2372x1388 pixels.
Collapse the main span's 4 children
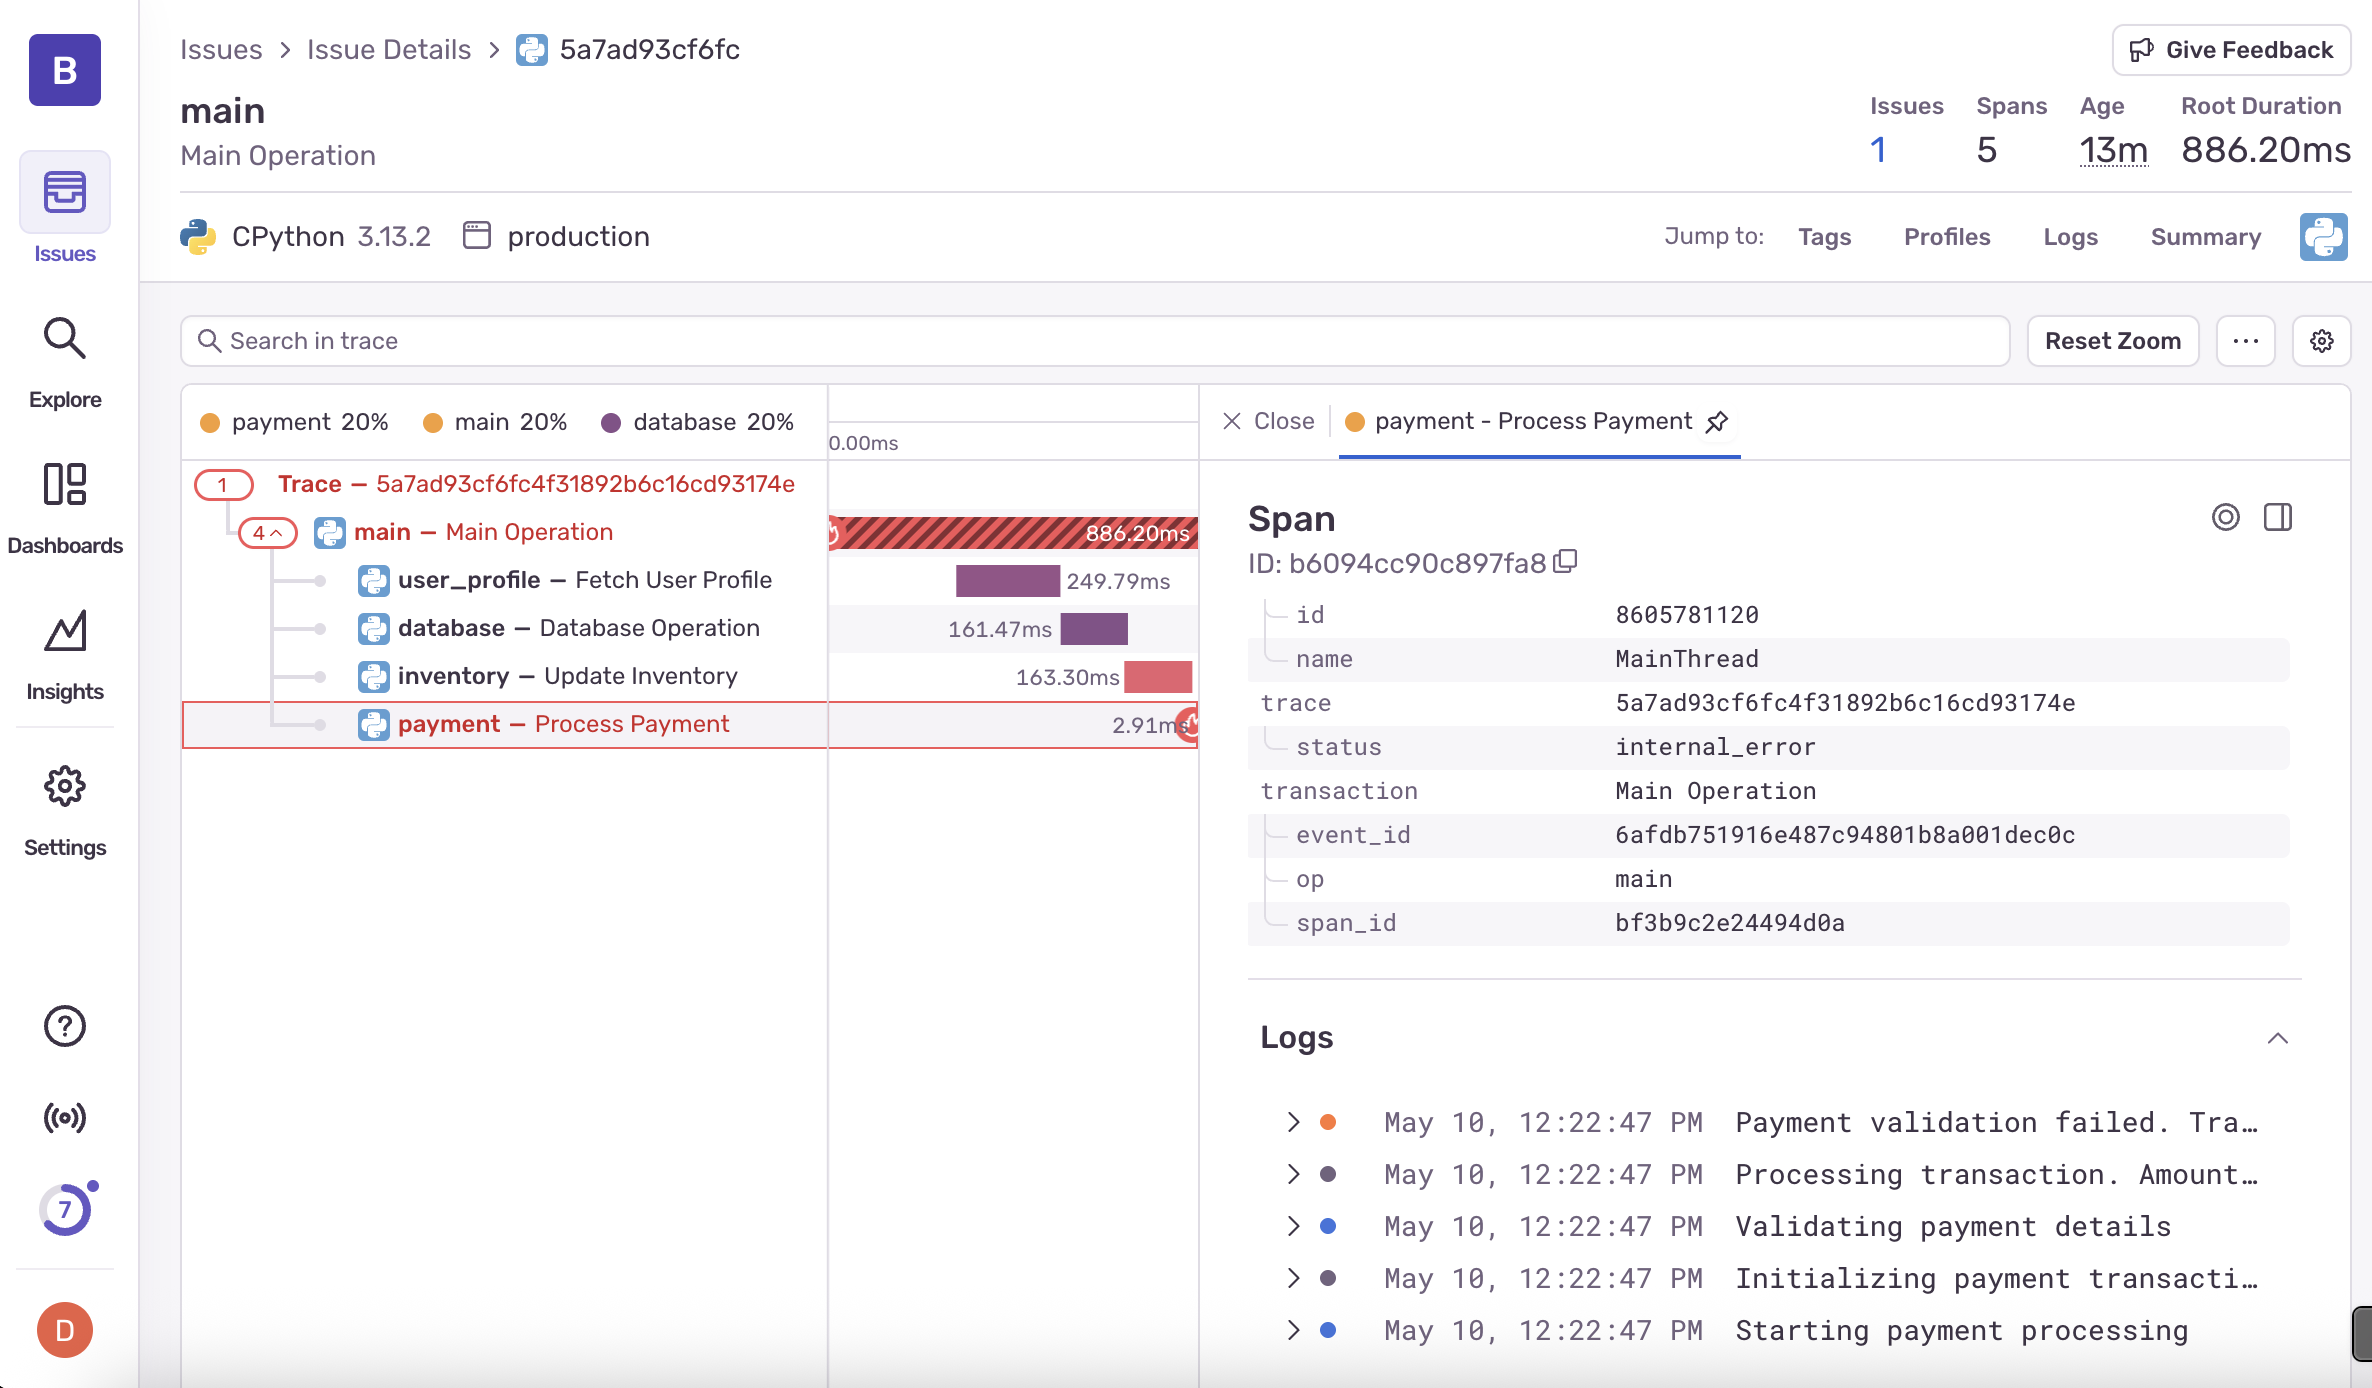(267, 533)
